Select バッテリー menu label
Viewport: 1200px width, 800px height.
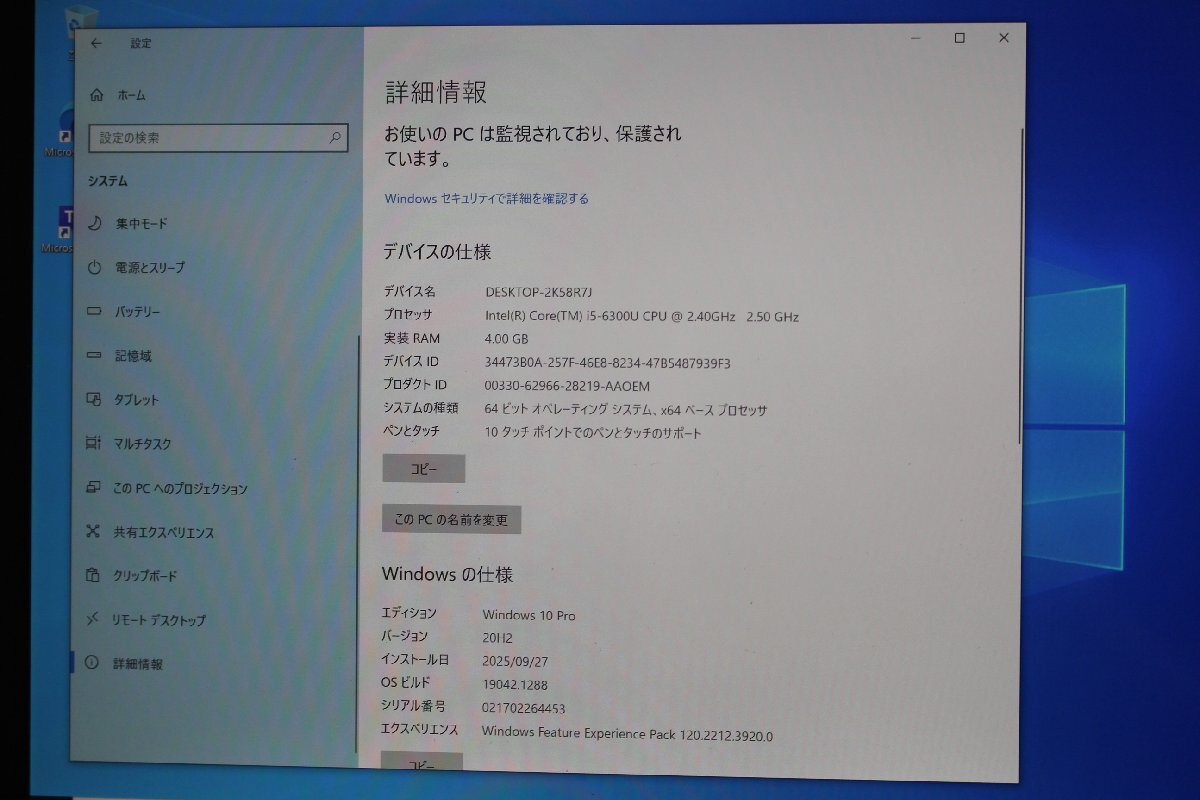[137, 312]
